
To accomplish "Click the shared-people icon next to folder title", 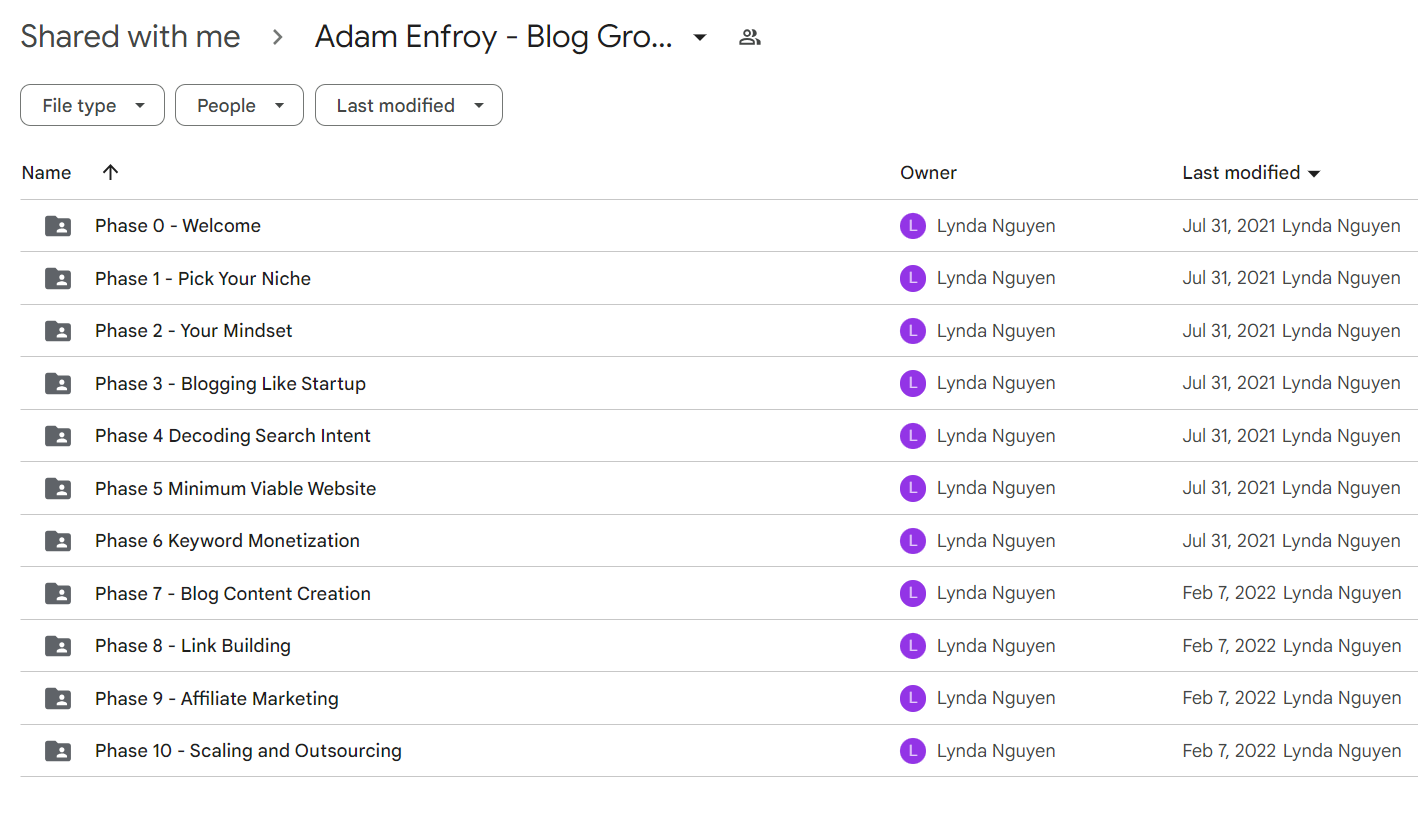I will (x=750, y=38).
